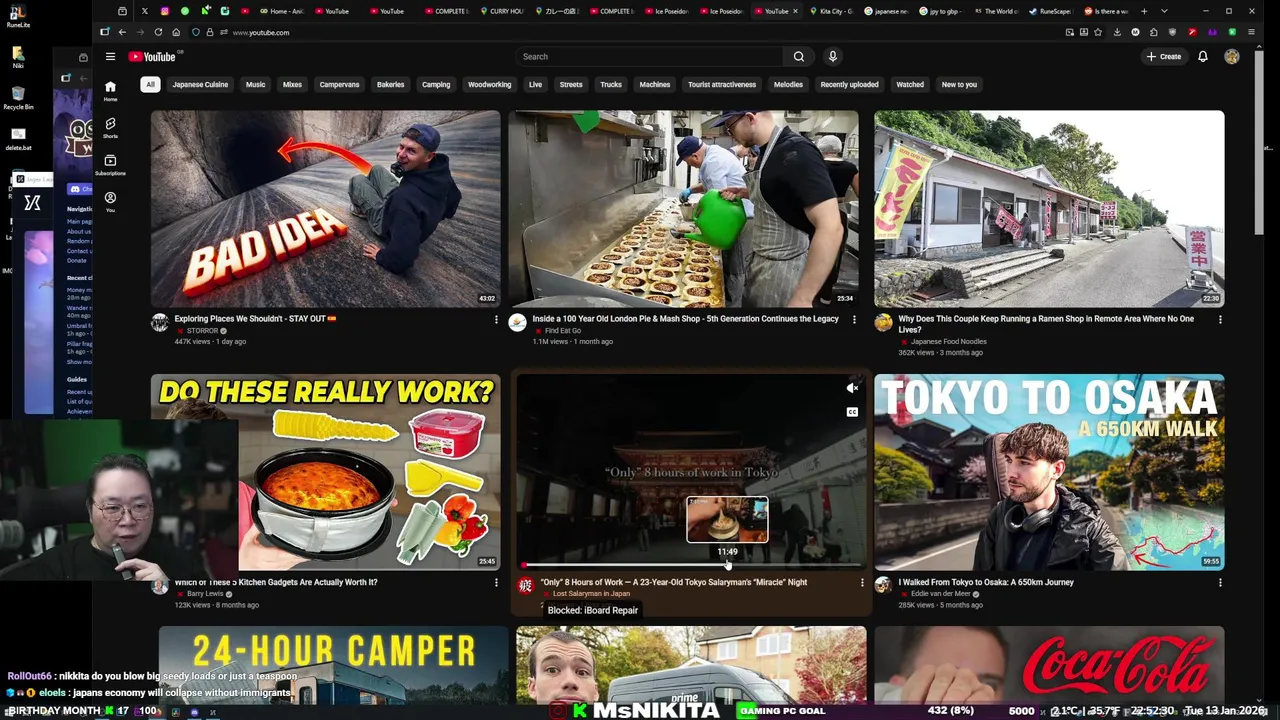Select the Woodworking filter chip
Image resolution: width=1280 pixels, height=720 pixels.
pyautogui.click(x=489, y=85)
